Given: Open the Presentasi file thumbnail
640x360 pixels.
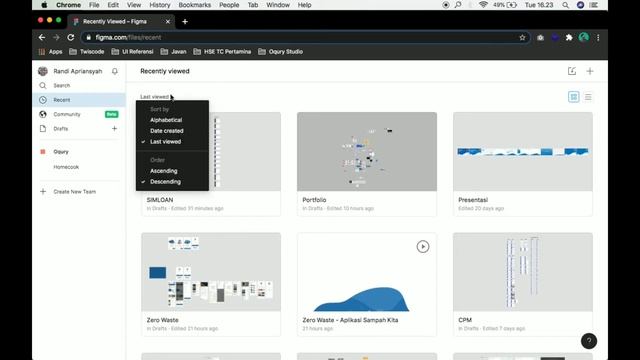Looking at the screenshot, I should [523, 151].
